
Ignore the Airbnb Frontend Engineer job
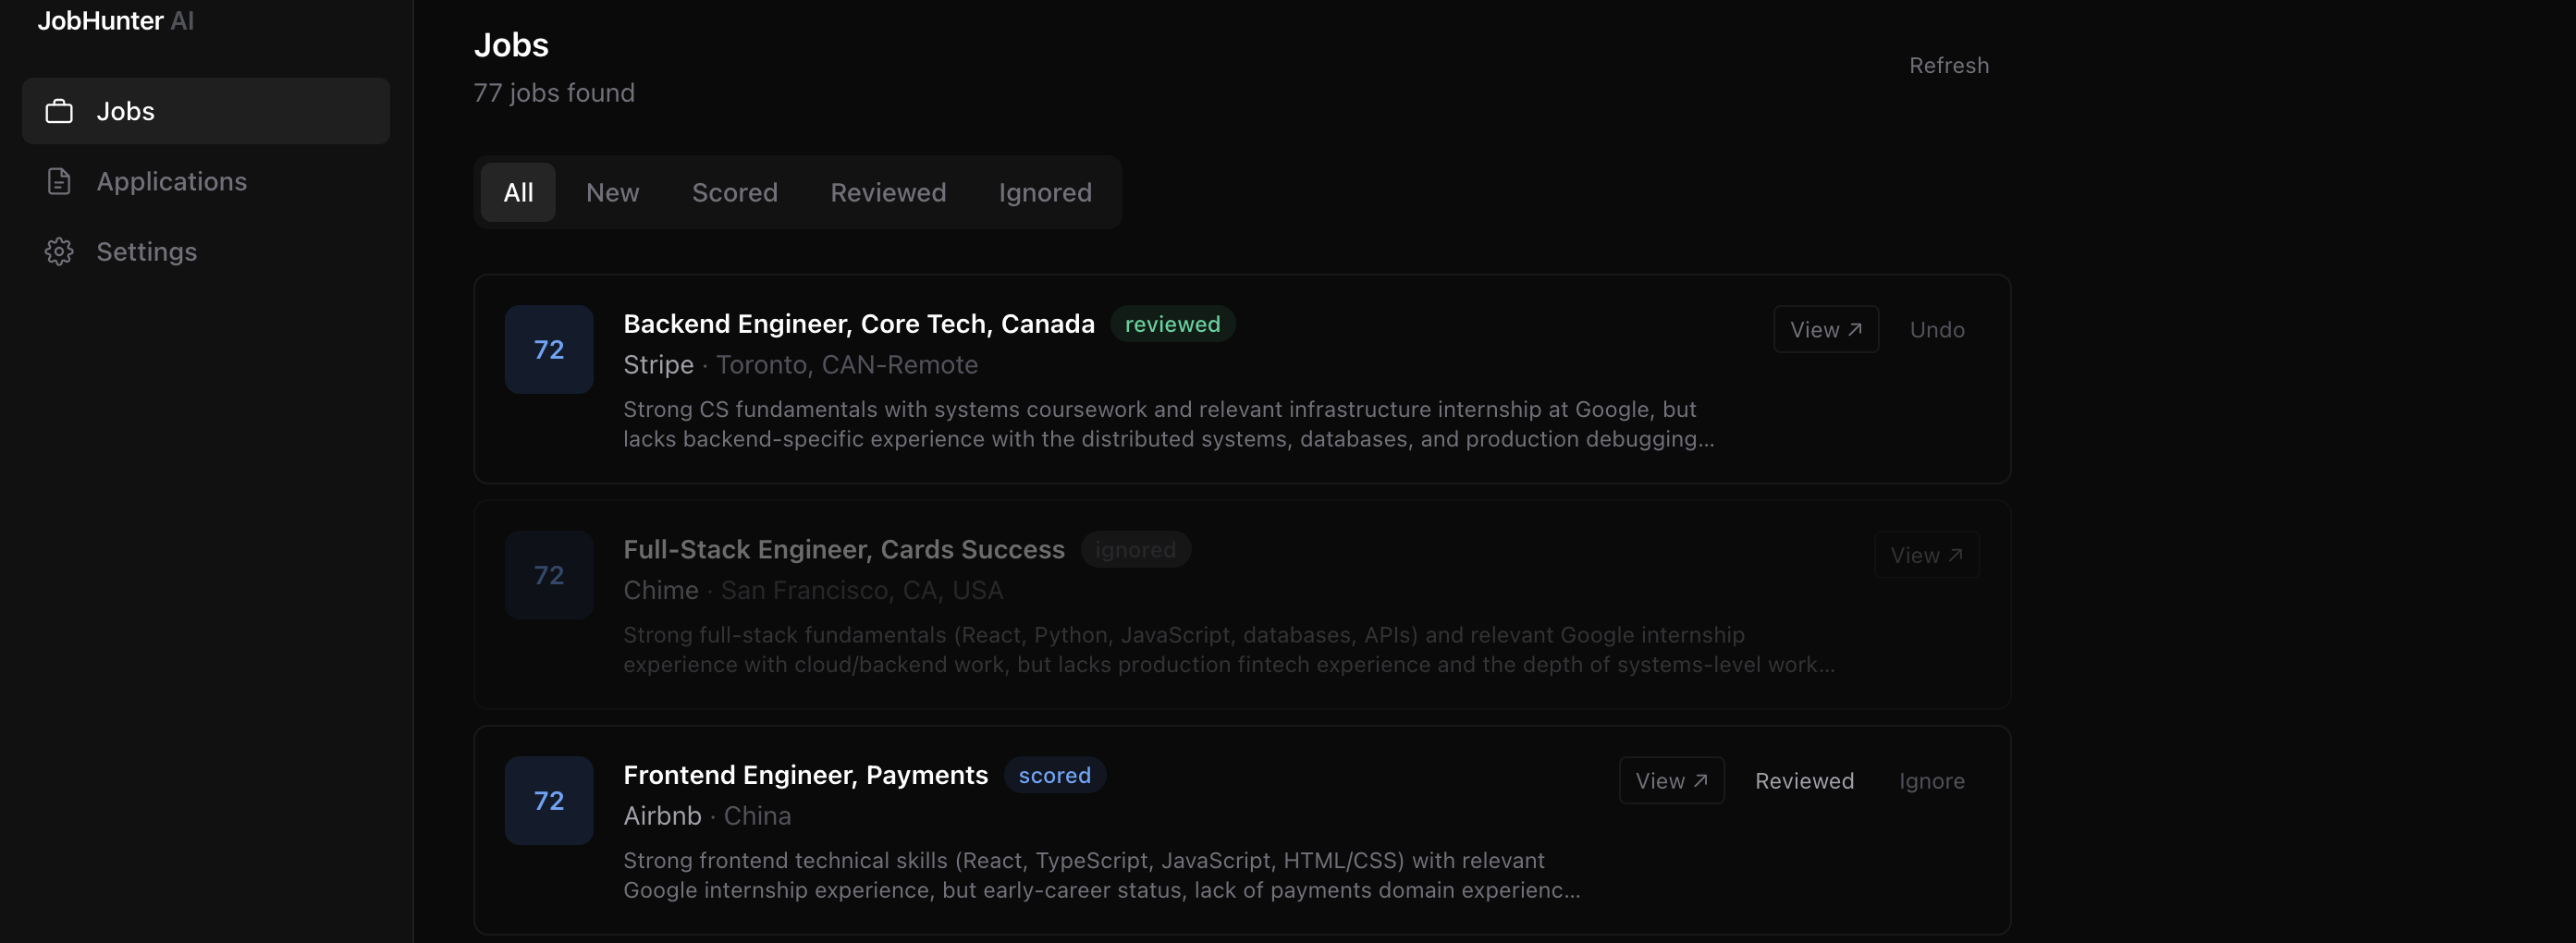[1931, 780]
